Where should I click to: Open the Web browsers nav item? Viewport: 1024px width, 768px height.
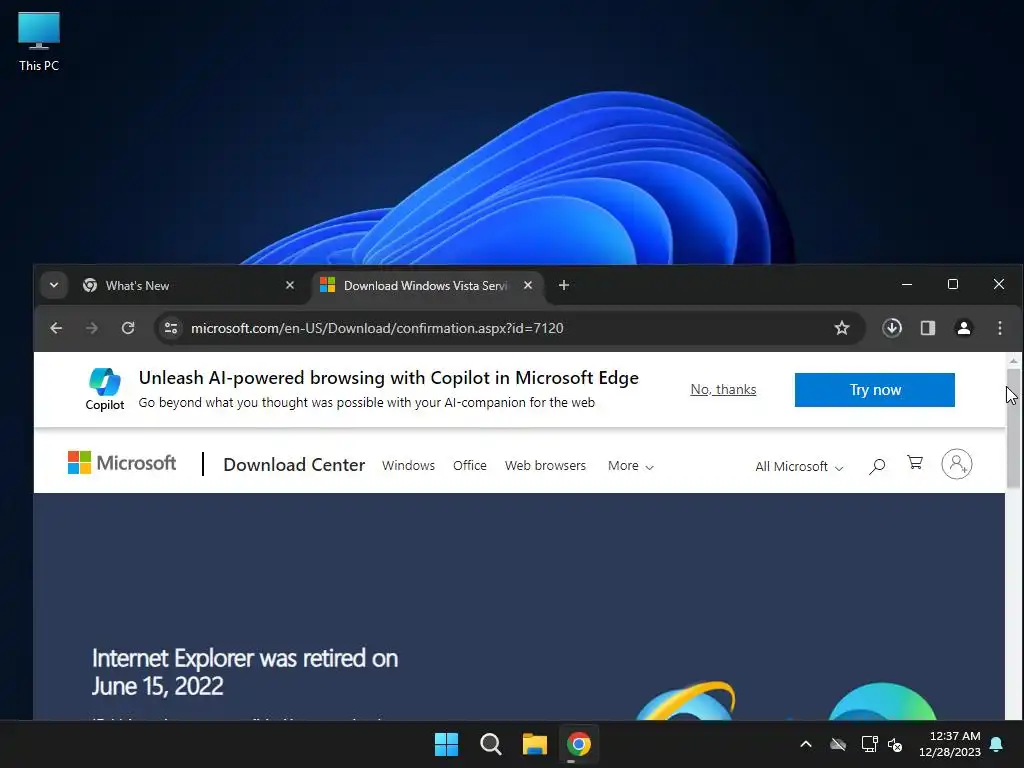pos(545,466)
